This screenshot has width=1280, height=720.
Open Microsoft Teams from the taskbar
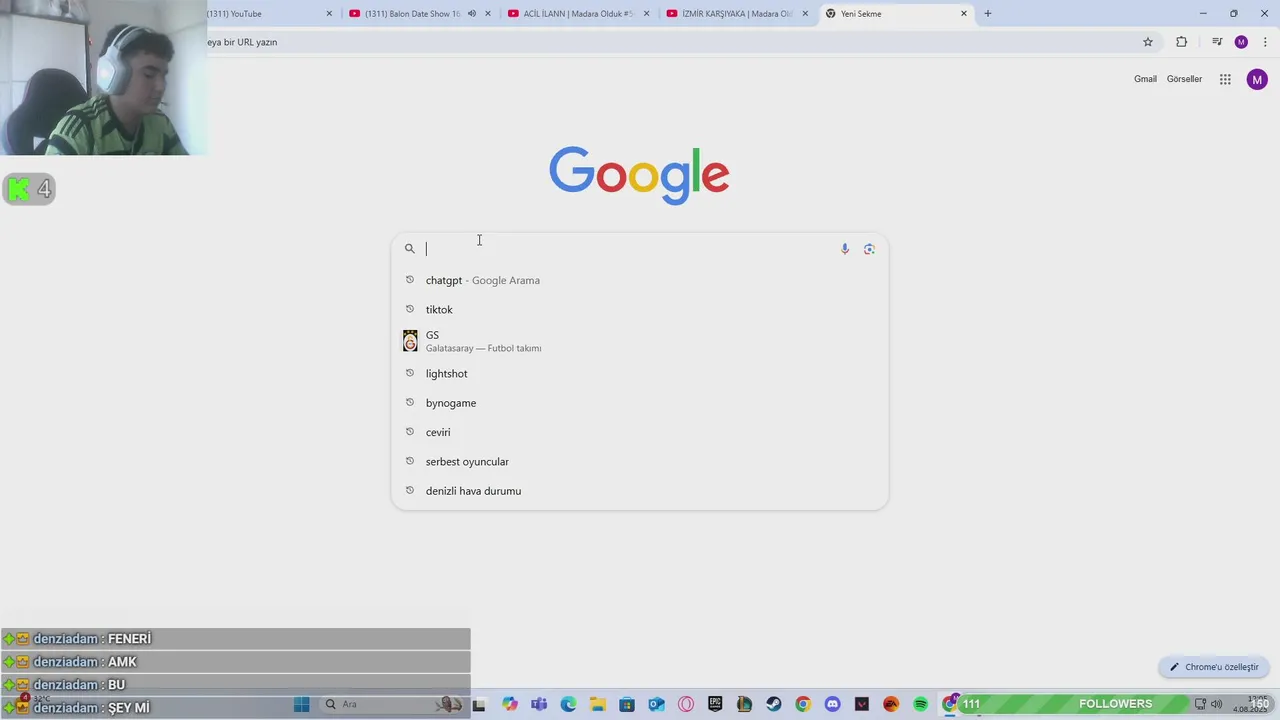[x=539, y=704]
